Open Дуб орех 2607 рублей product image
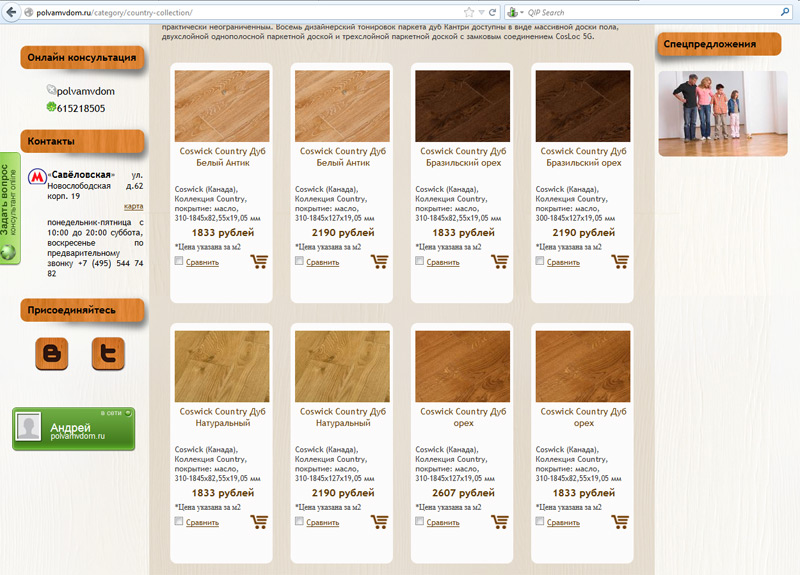Screen dimensions: 800x575 coord(463,366)
